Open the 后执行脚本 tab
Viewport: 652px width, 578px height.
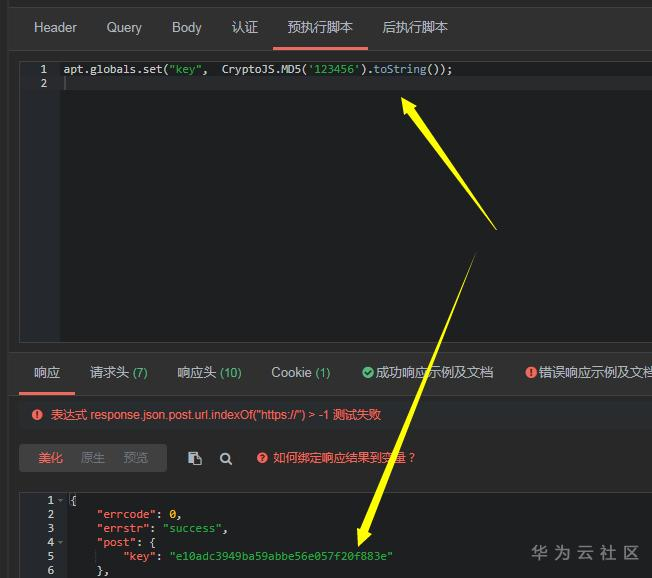point(415,27)
